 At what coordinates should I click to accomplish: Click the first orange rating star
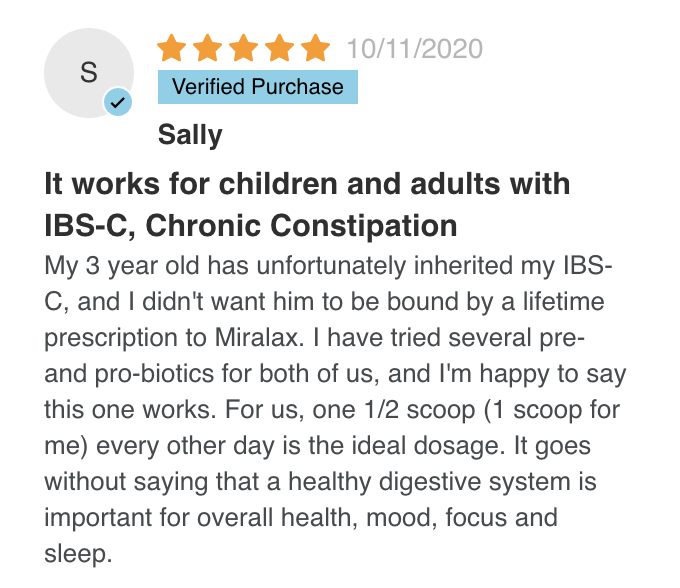172,47
